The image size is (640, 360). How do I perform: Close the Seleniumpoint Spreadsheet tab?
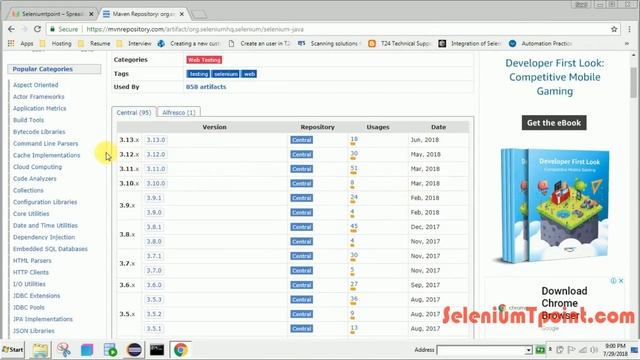pos(91,14)
